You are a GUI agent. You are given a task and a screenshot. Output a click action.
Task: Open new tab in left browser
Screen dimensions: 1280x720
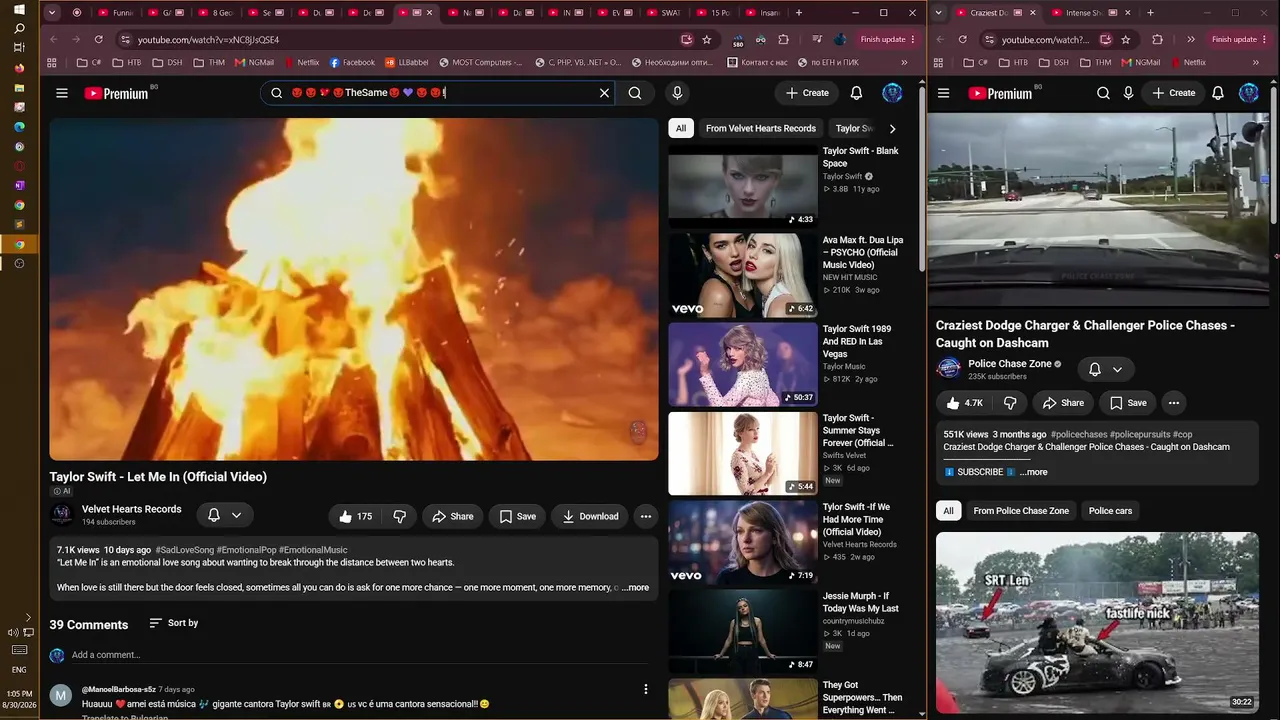point(798,13)
